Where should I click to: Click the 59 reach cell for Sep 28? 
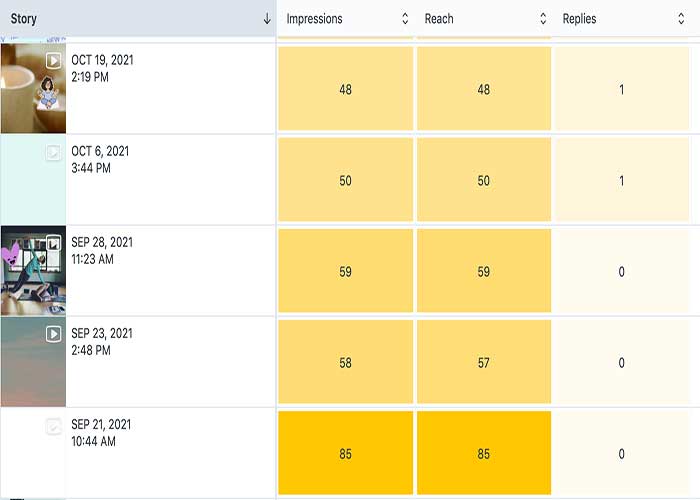[x=484, y=271]
